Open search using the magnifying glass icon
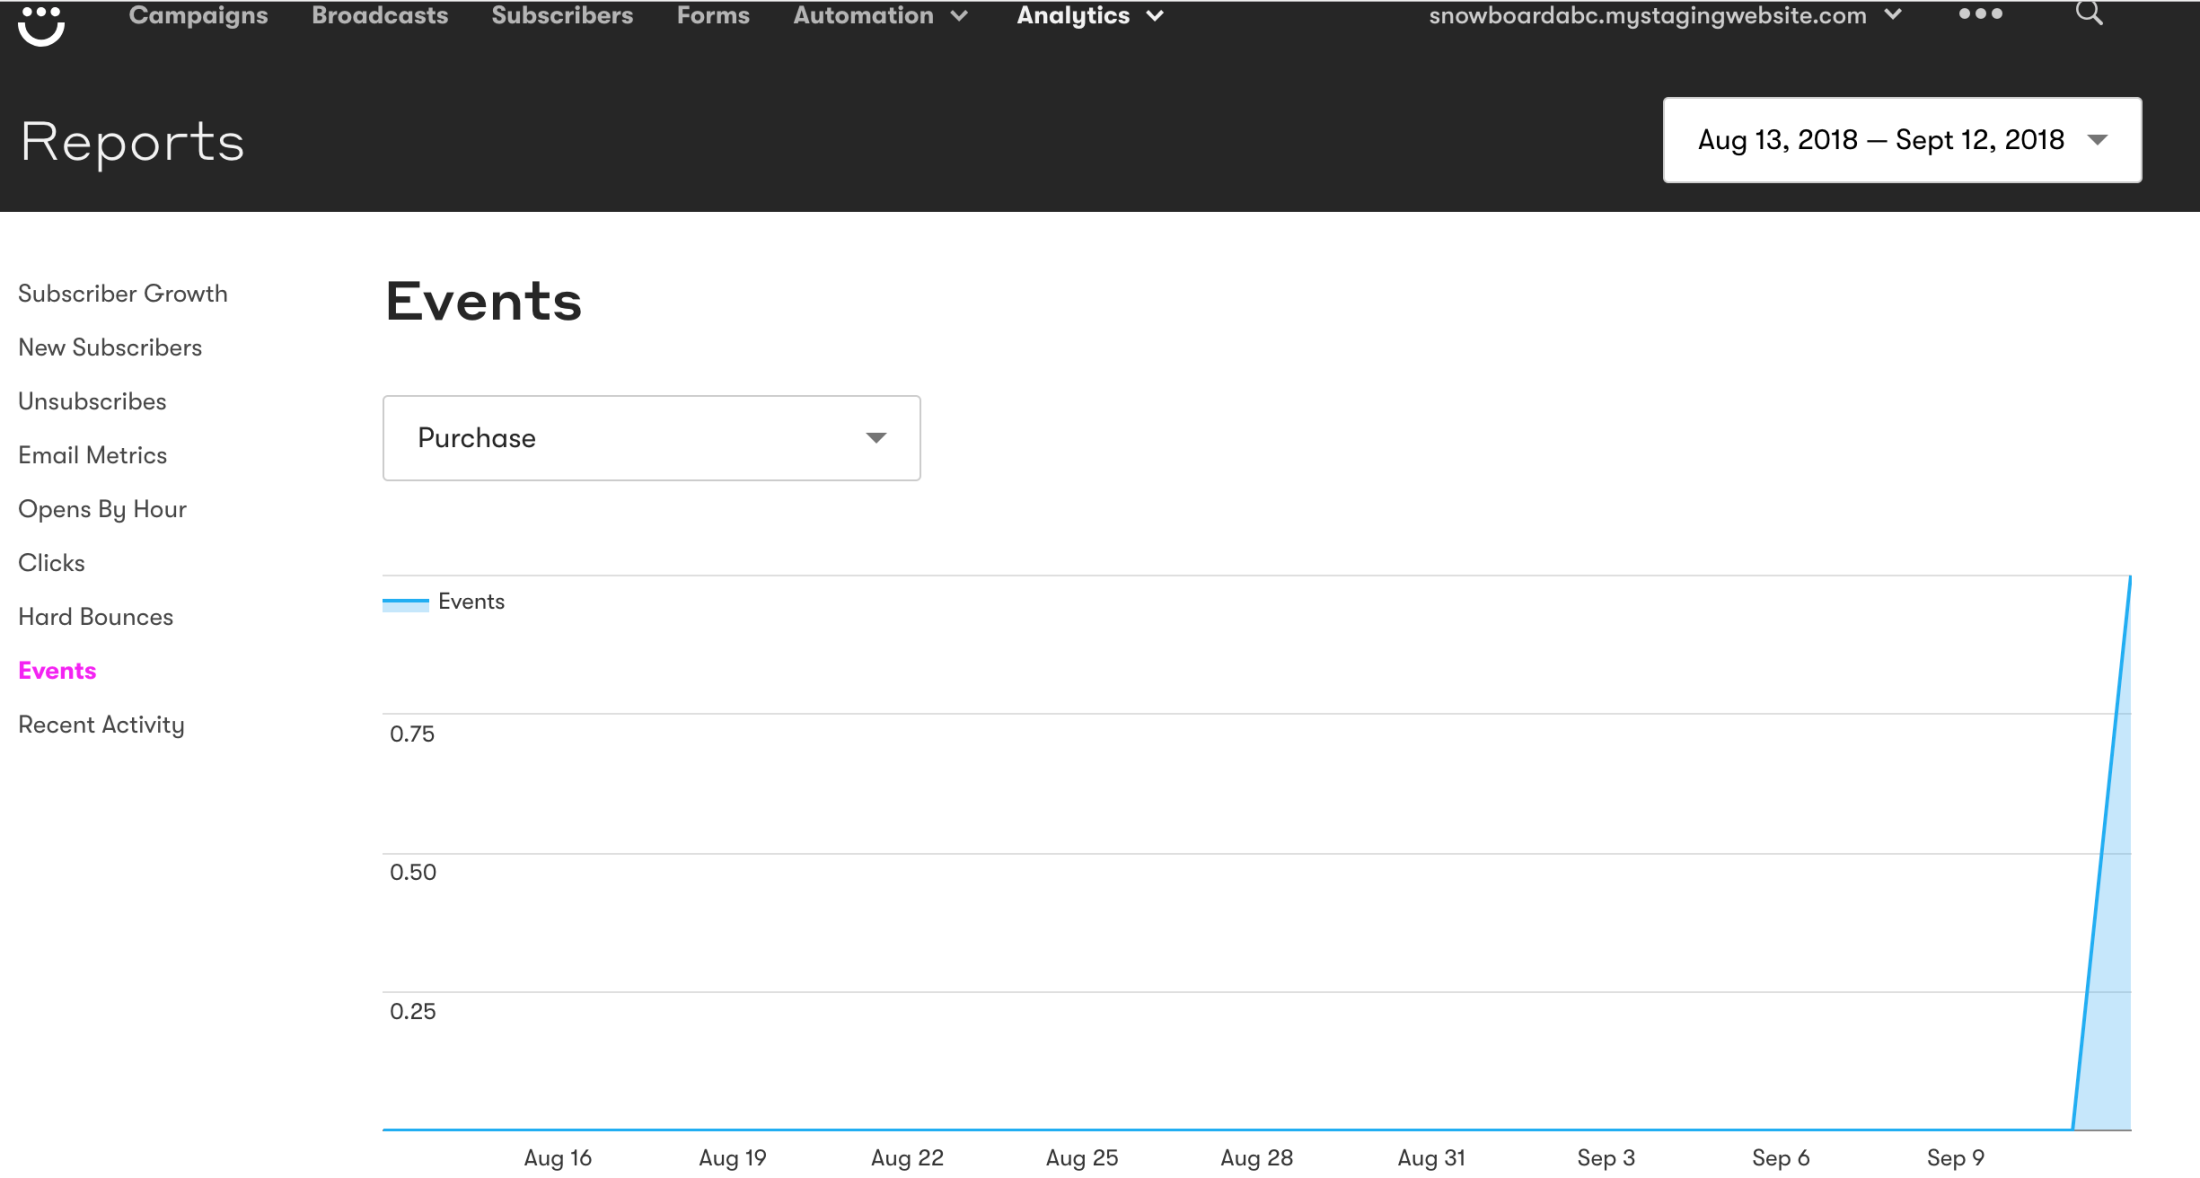The height and width of the screenshot is (1178, 2200). (x=2088, y=14)
